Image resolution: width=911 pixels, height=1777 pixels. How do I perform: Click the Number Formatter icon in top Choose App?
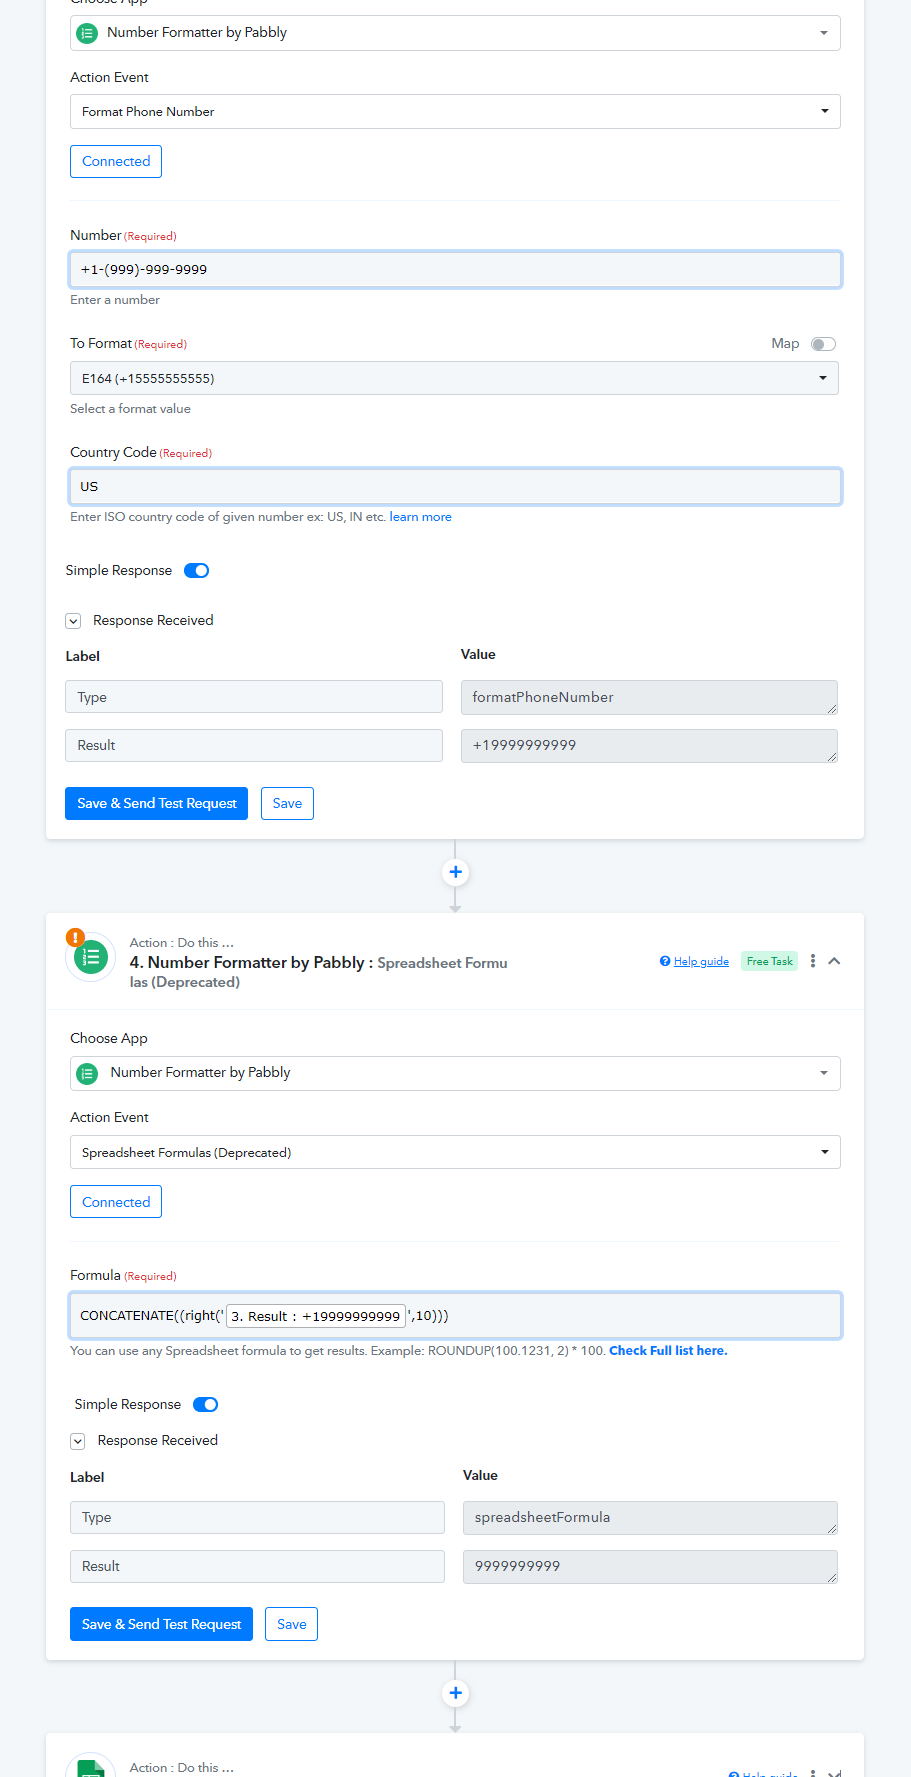[88, 33]
